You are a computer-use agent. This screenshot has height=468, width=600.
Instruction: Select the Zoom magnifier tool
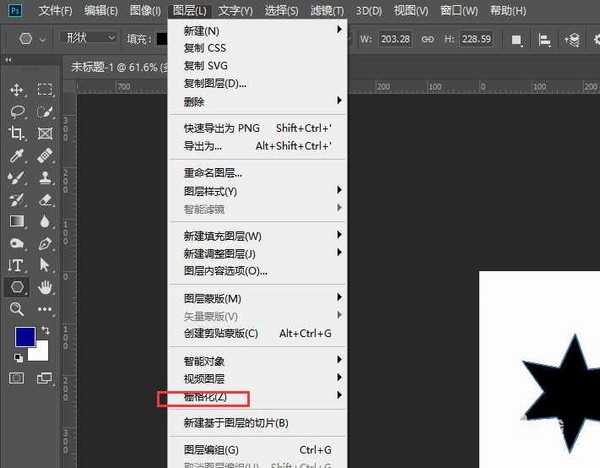16,309
